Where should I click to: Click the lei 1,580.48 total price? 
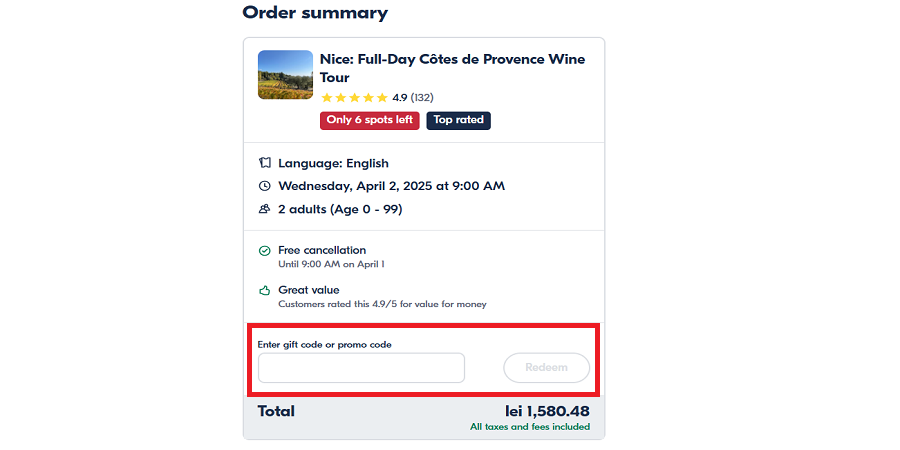pyautogui.click(x=547, y=411)
